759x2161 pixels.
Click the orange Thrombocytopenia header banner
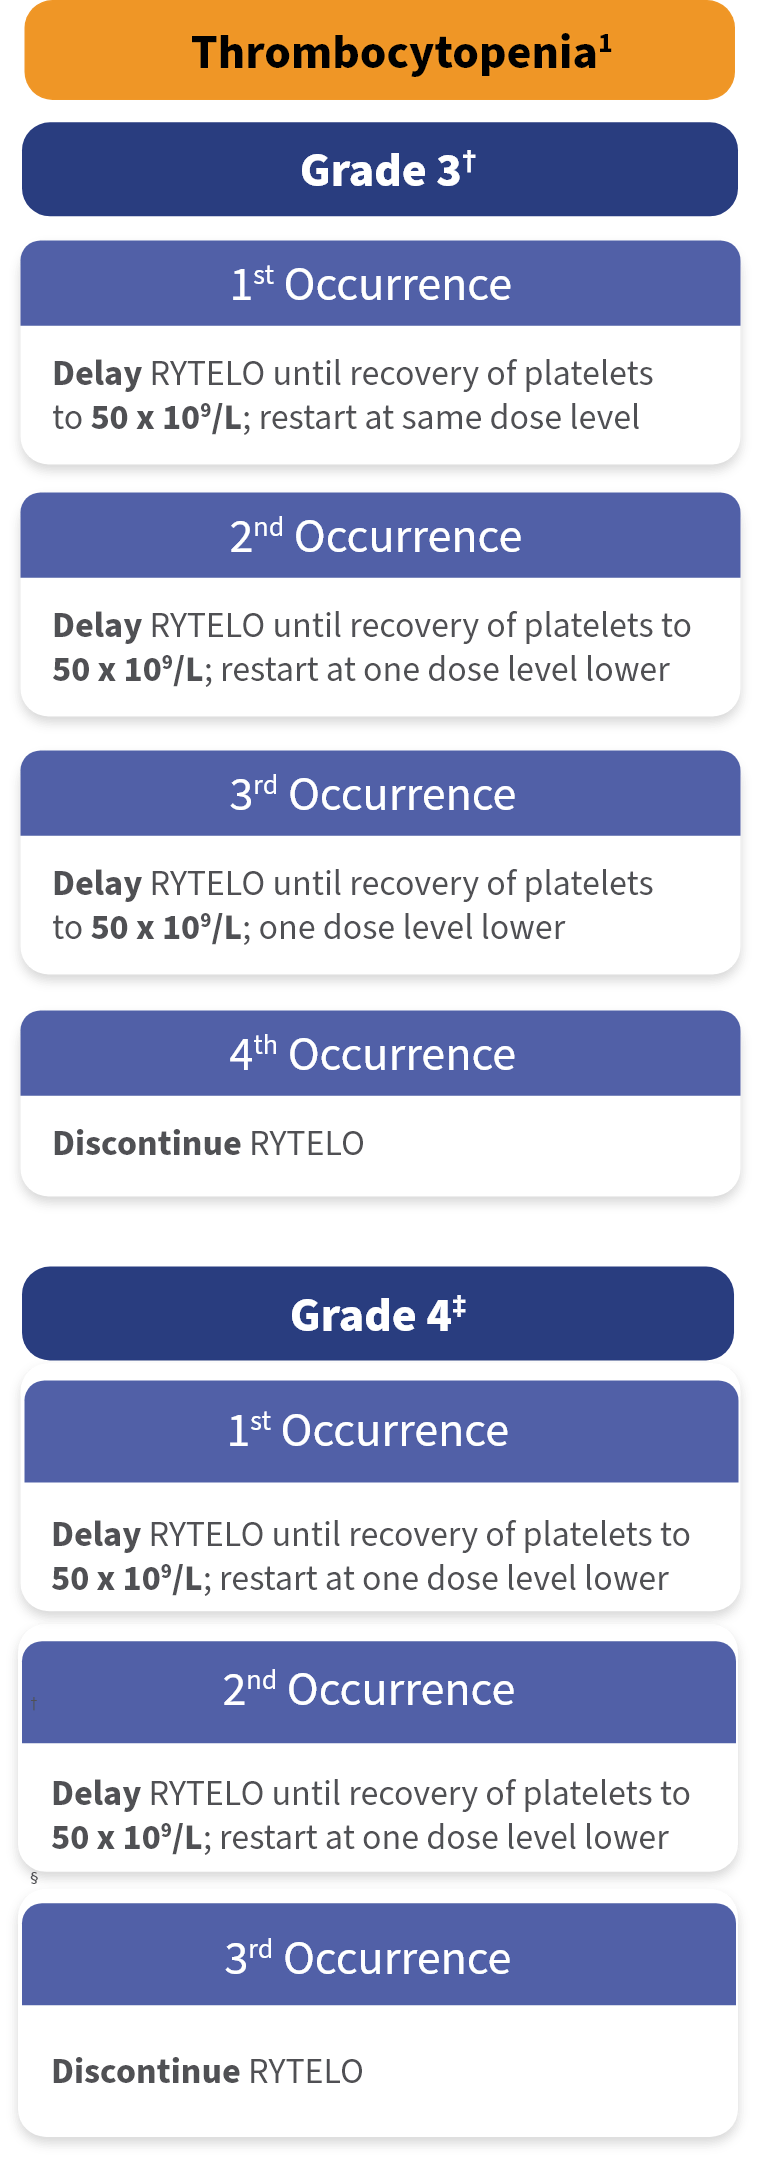[x=380, y=51]
